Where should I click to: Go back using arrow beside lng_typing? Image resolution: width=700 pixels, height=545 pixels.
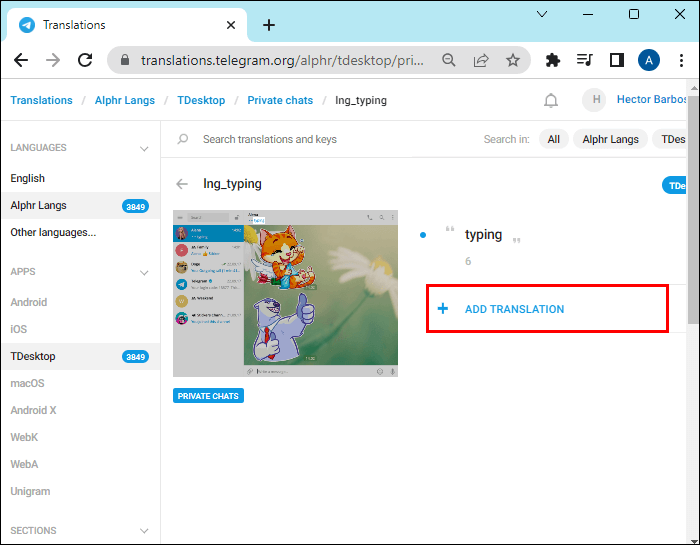(182, 184)
